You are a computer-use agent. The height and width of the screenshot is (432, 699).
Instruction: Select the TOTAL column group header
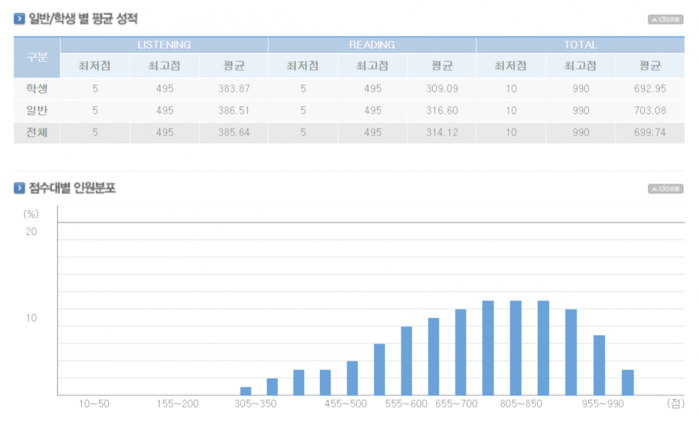click(580, 45)
